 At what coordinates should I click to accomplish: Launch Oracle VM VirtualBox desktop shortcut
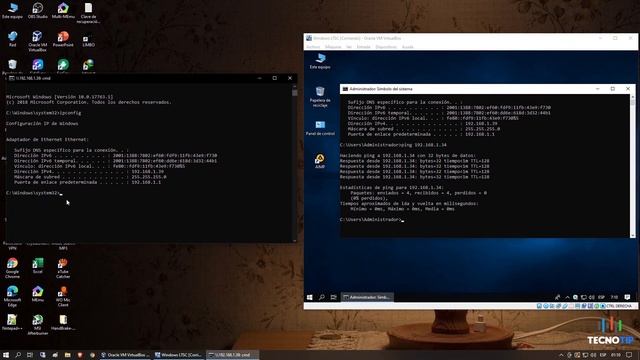pyautogui.click(x=38, y=41)
